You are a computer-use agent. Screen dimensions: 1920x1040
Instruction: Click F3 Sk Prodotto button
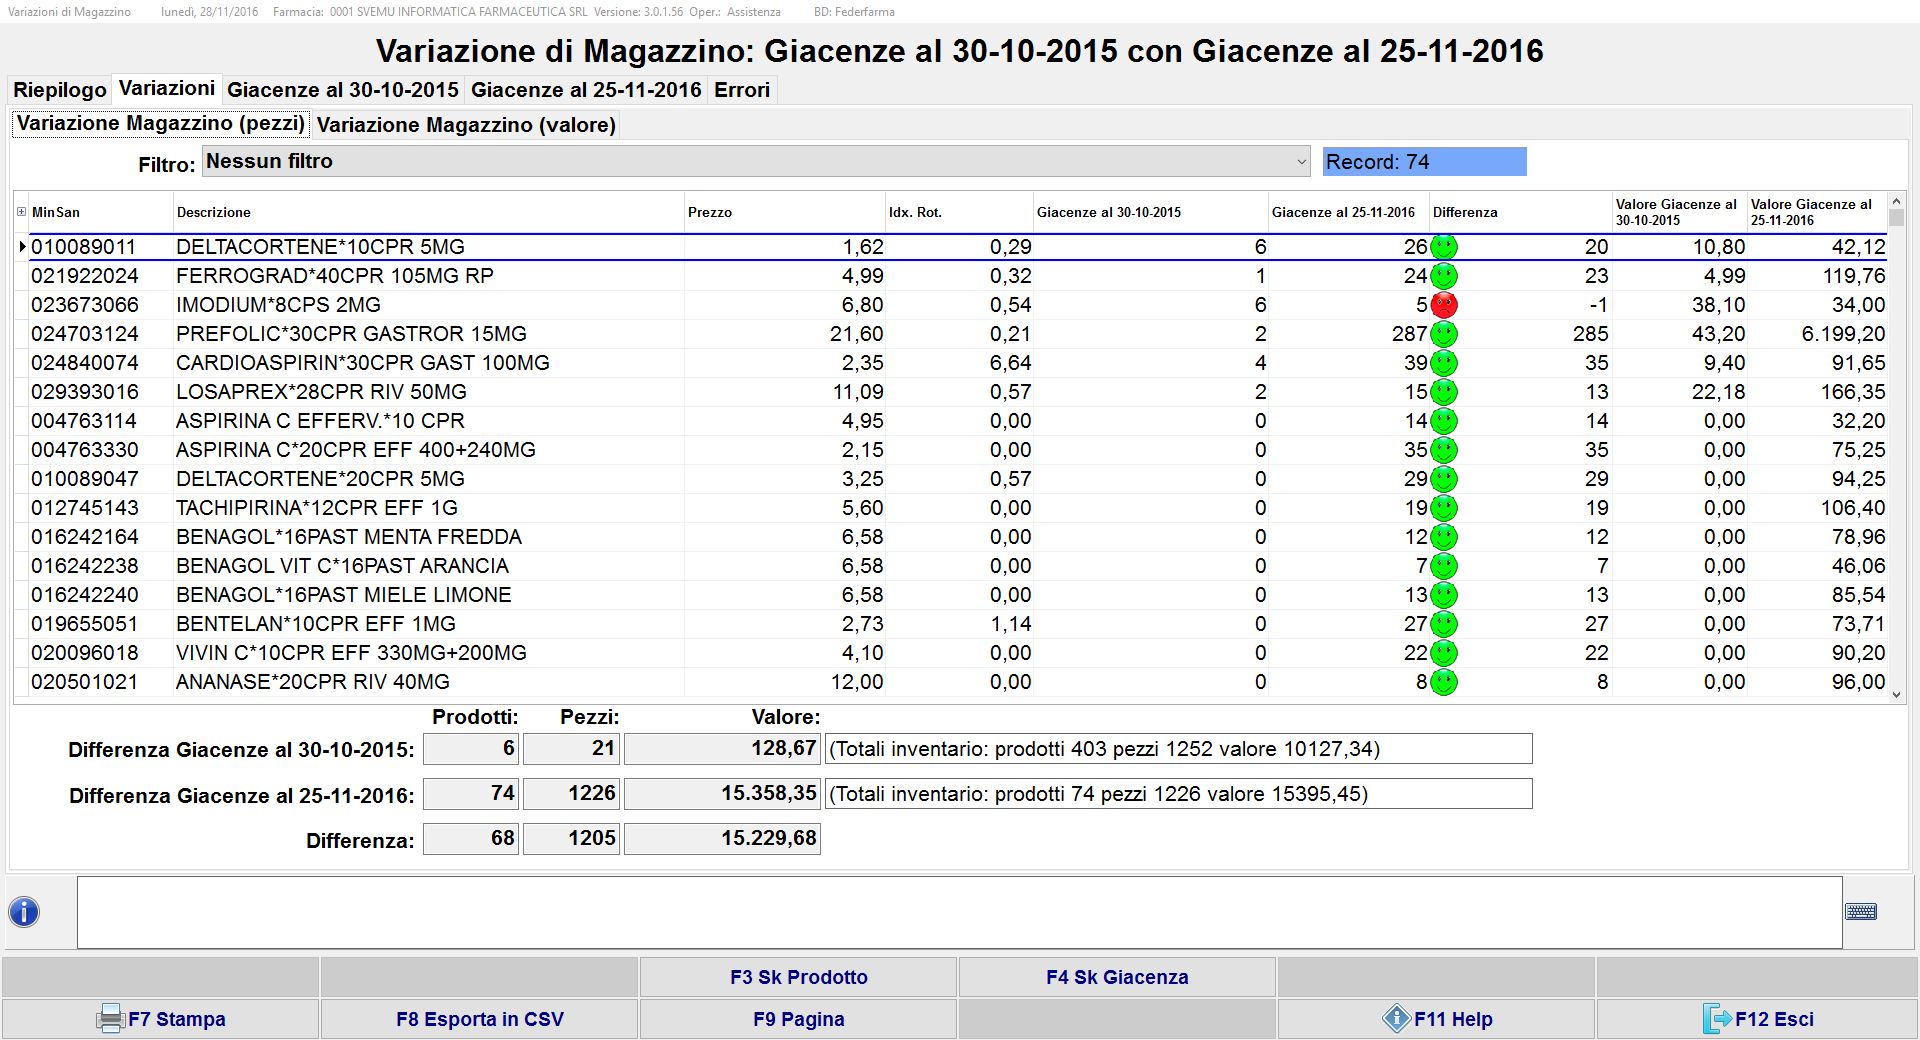coord(798,977)
